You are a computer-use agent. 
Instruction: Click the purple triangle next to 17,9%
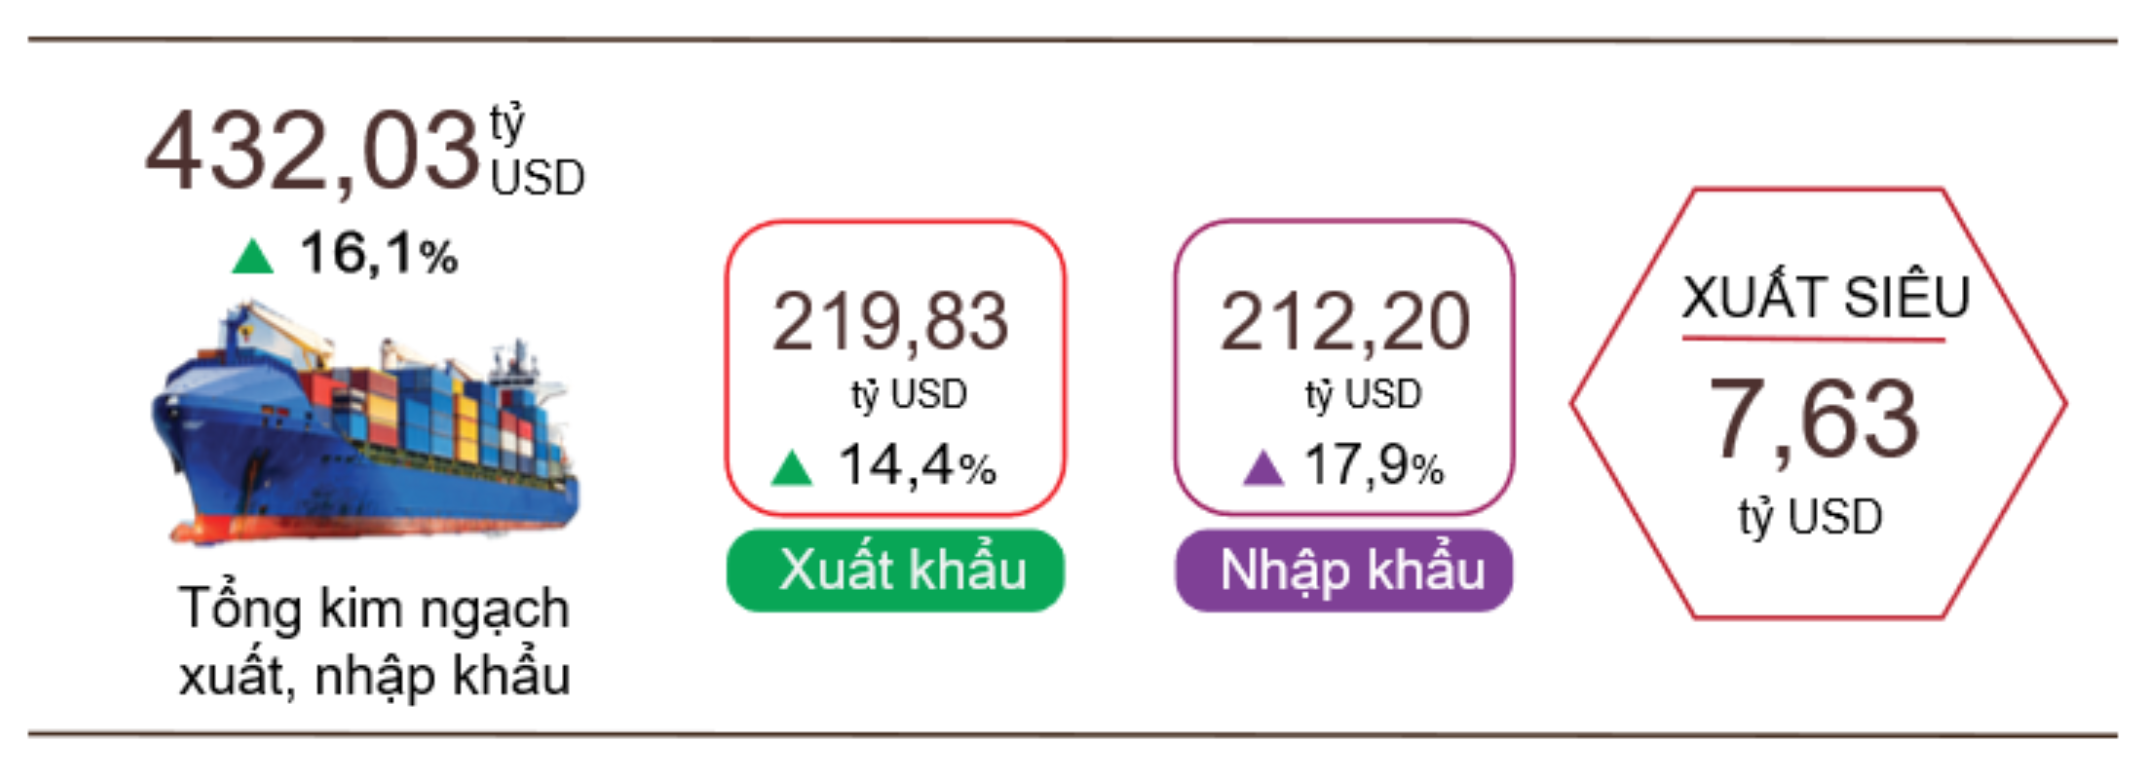point(1263,467)
